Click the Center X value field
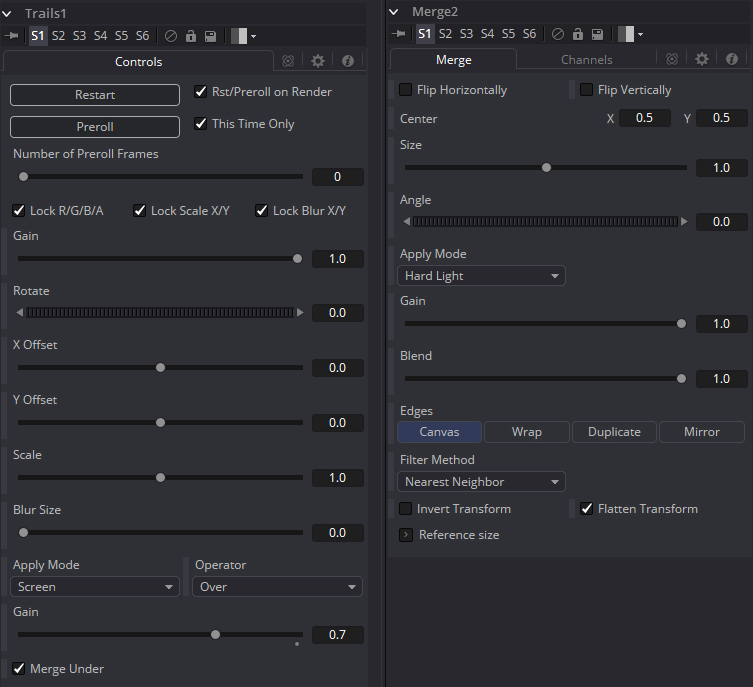Viewport: 753px width, 687px height. click(644, 118)
